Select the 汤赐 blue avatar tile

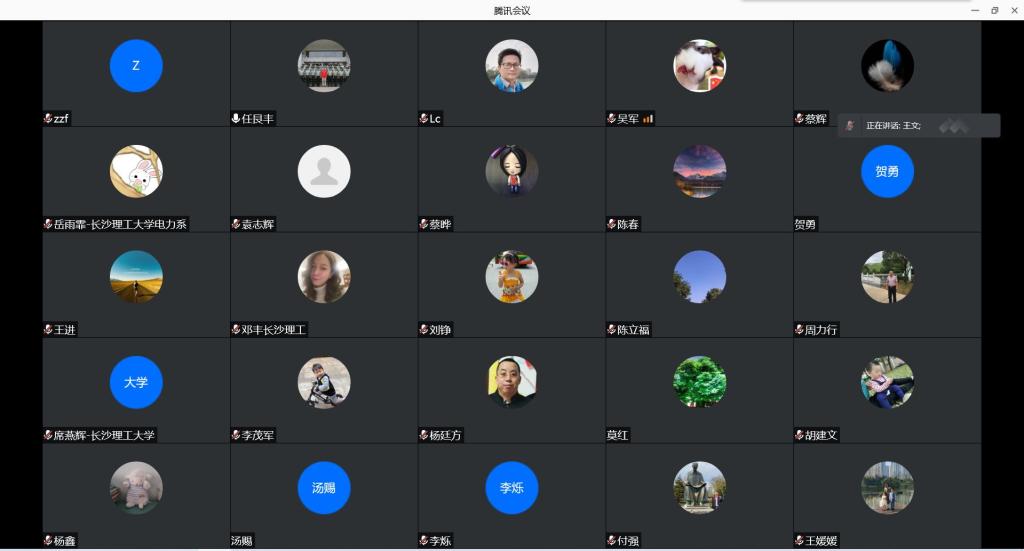click(324, 488)
